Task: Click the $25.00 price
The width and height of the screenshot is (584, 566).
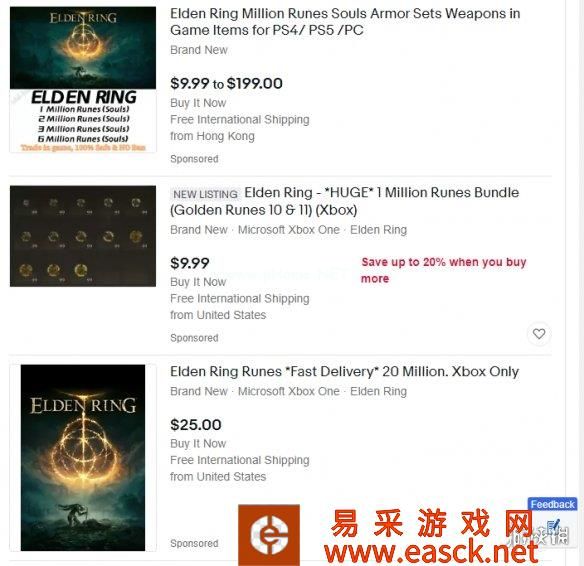Action: (x=196, y=424)
